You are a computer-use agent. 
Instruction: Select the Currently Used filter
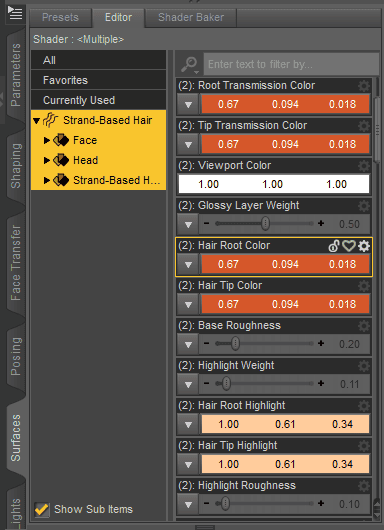[98, 100]
